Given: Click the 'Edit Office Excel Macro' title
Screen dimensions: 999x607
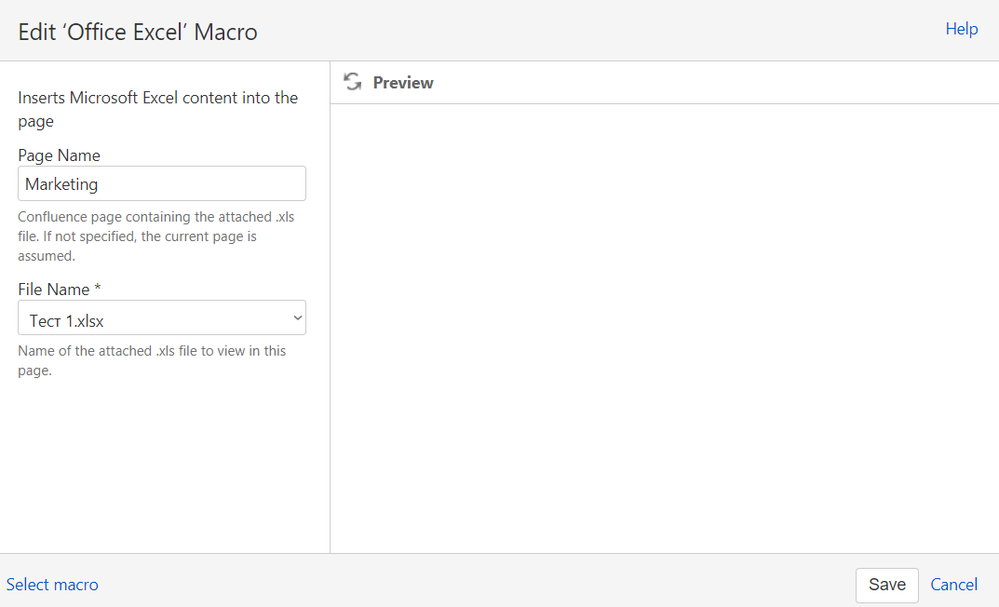Looking at the screenshot, I should click(x=138, y=32).
